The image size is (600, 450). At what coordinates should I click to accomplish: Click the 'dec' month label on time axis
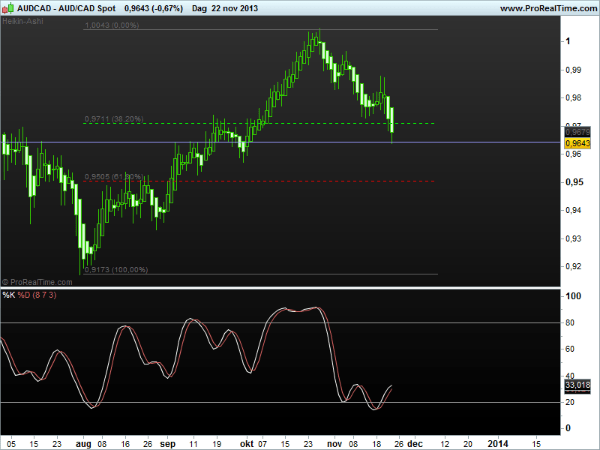point(415,444)
